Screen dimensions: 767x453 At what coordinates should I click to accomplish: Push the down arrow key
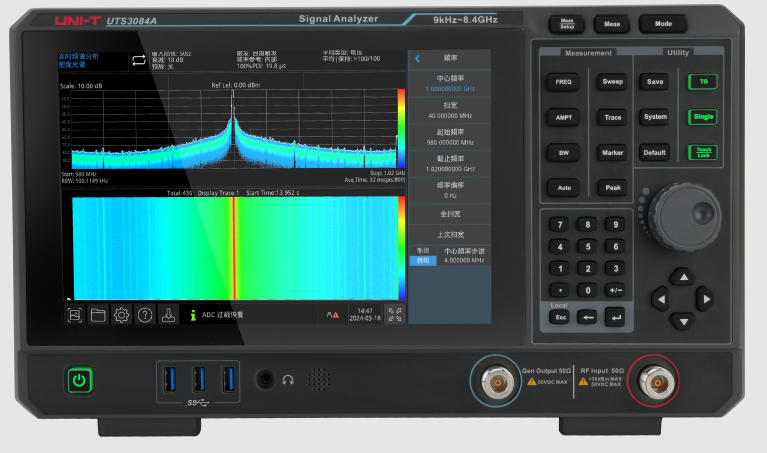click(683, 321)
